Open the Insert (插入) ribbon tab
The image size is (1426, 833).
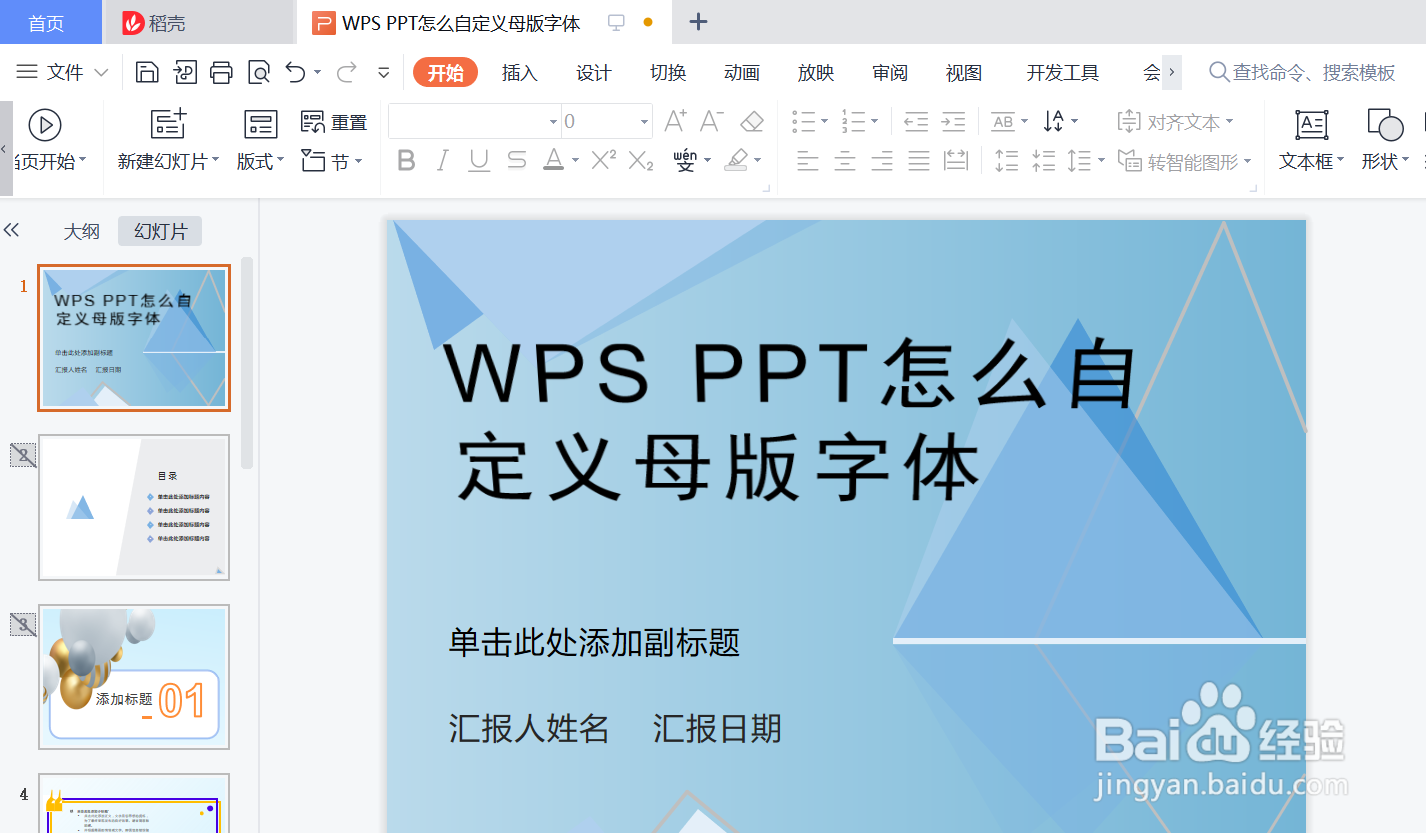520,73
